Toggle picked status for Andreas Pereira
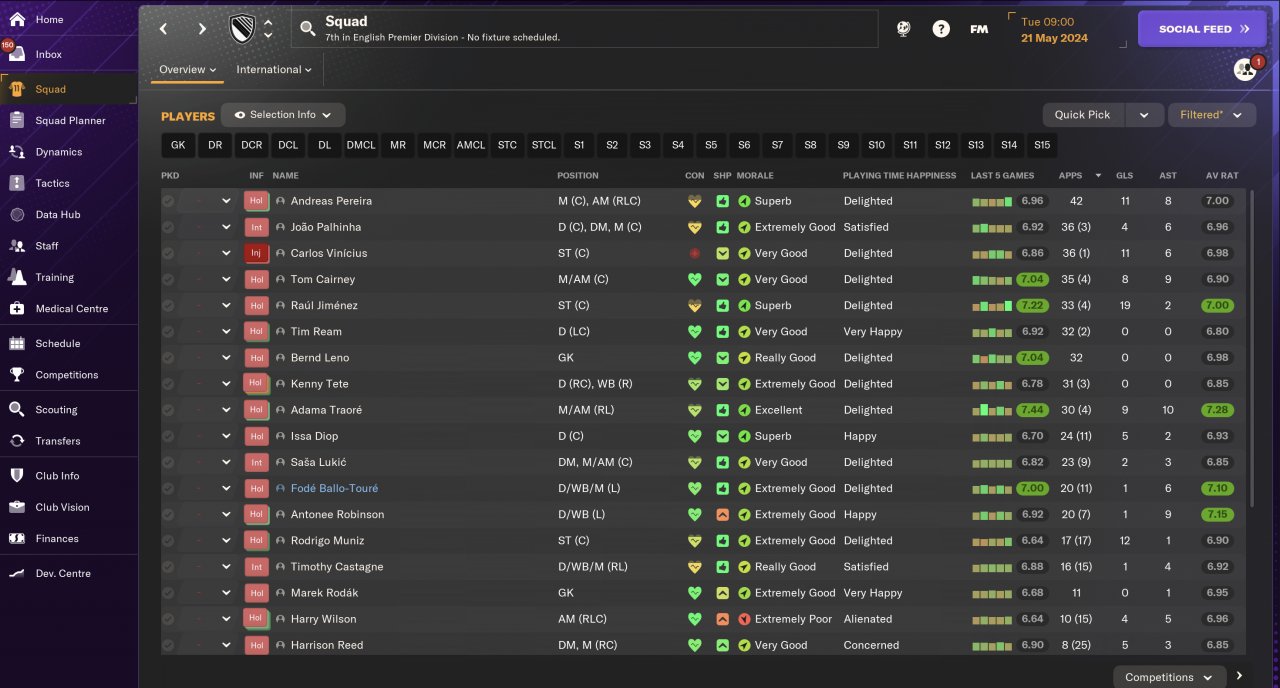The image size is (1280, 688). (x=168, y=201)
